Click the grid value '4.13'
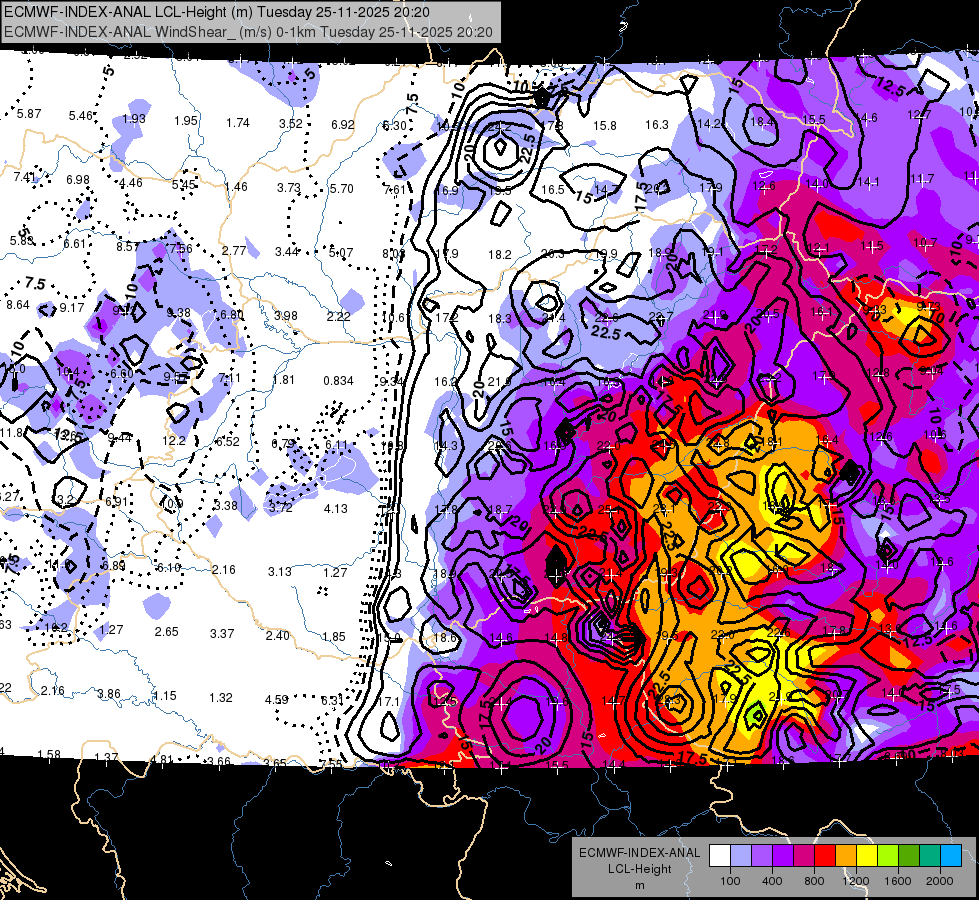The image size is (979, 900). 335,508
